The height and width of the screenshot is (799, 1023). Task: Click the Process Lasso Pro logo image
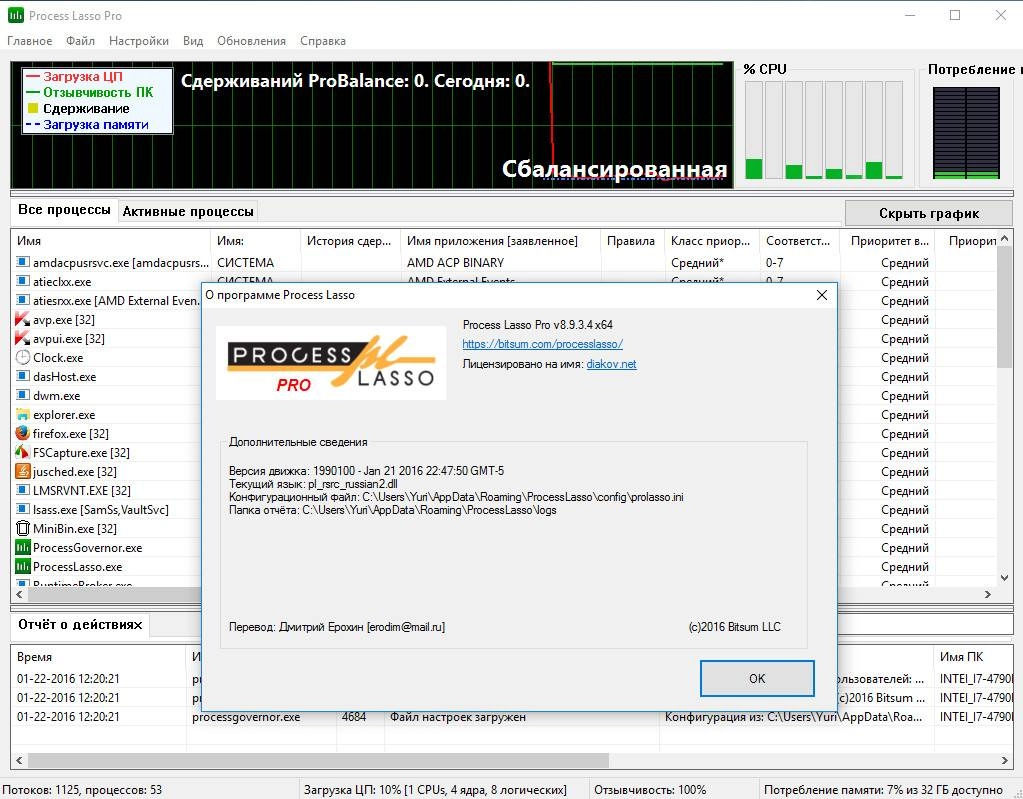(x=331, y=363)
